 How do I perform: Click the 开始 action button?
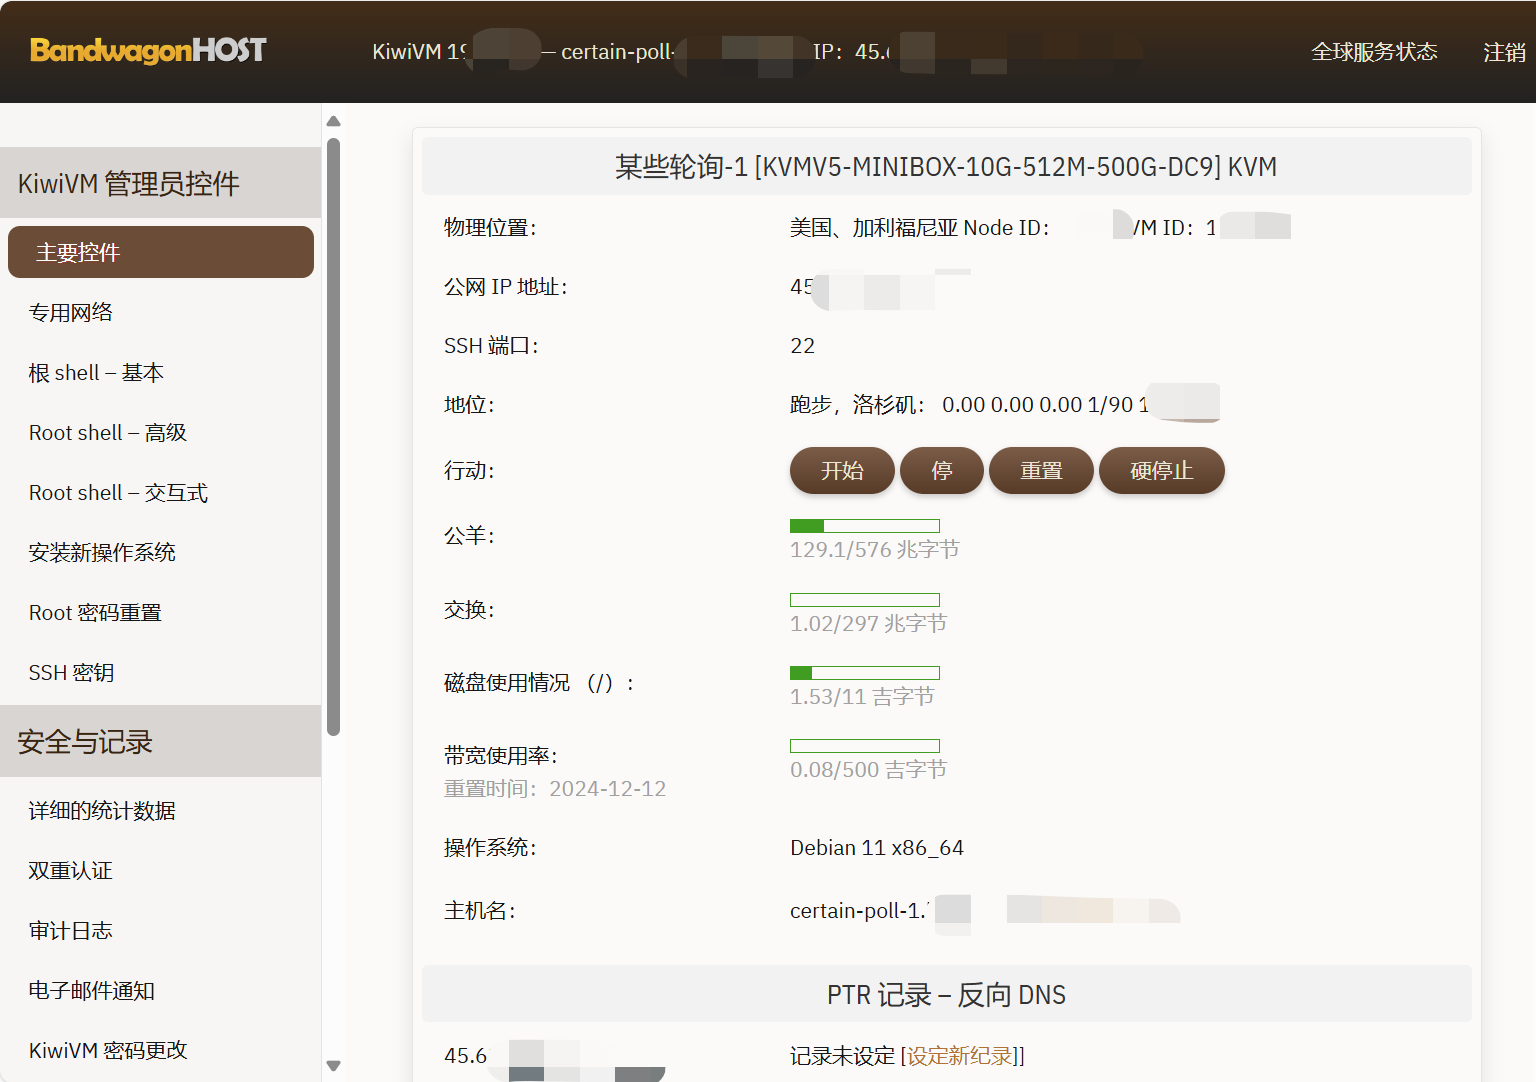tap(842, 470)
